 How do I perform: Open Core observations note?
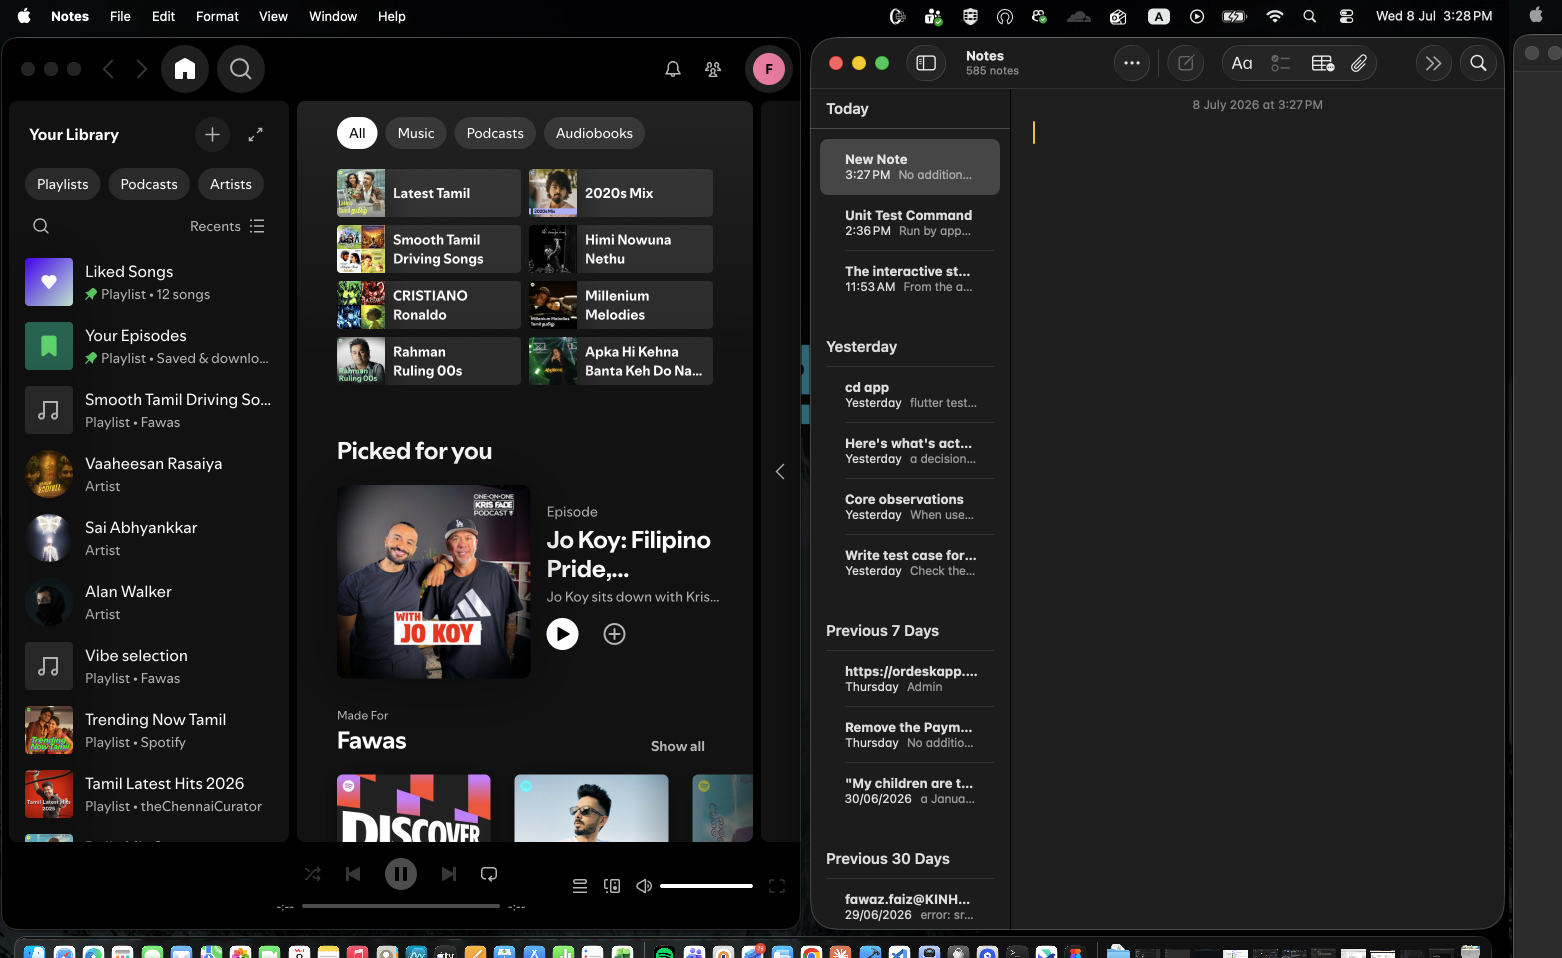coord(910,506)
